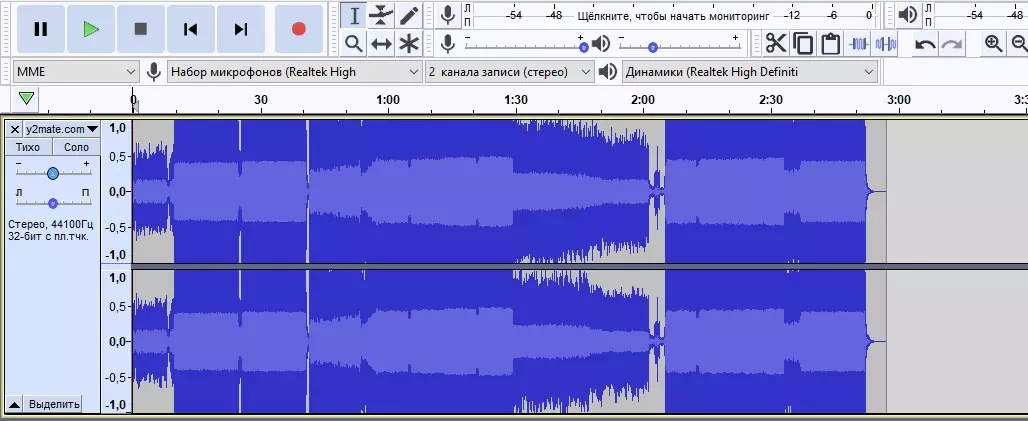Start recording with the red Record button
This screenshot has width=1028, height=421.
point(298,29)
